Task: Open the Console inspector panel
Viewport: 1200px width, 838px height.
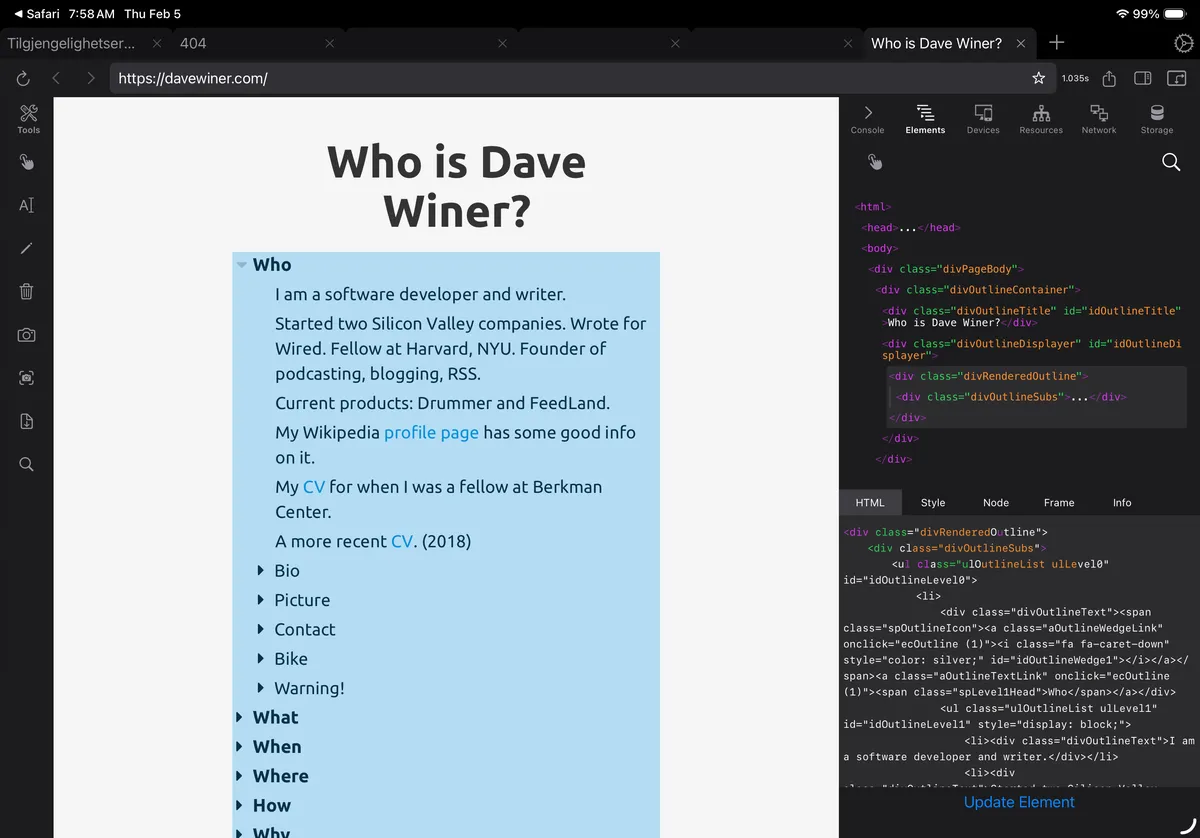Action: (867, 118)
